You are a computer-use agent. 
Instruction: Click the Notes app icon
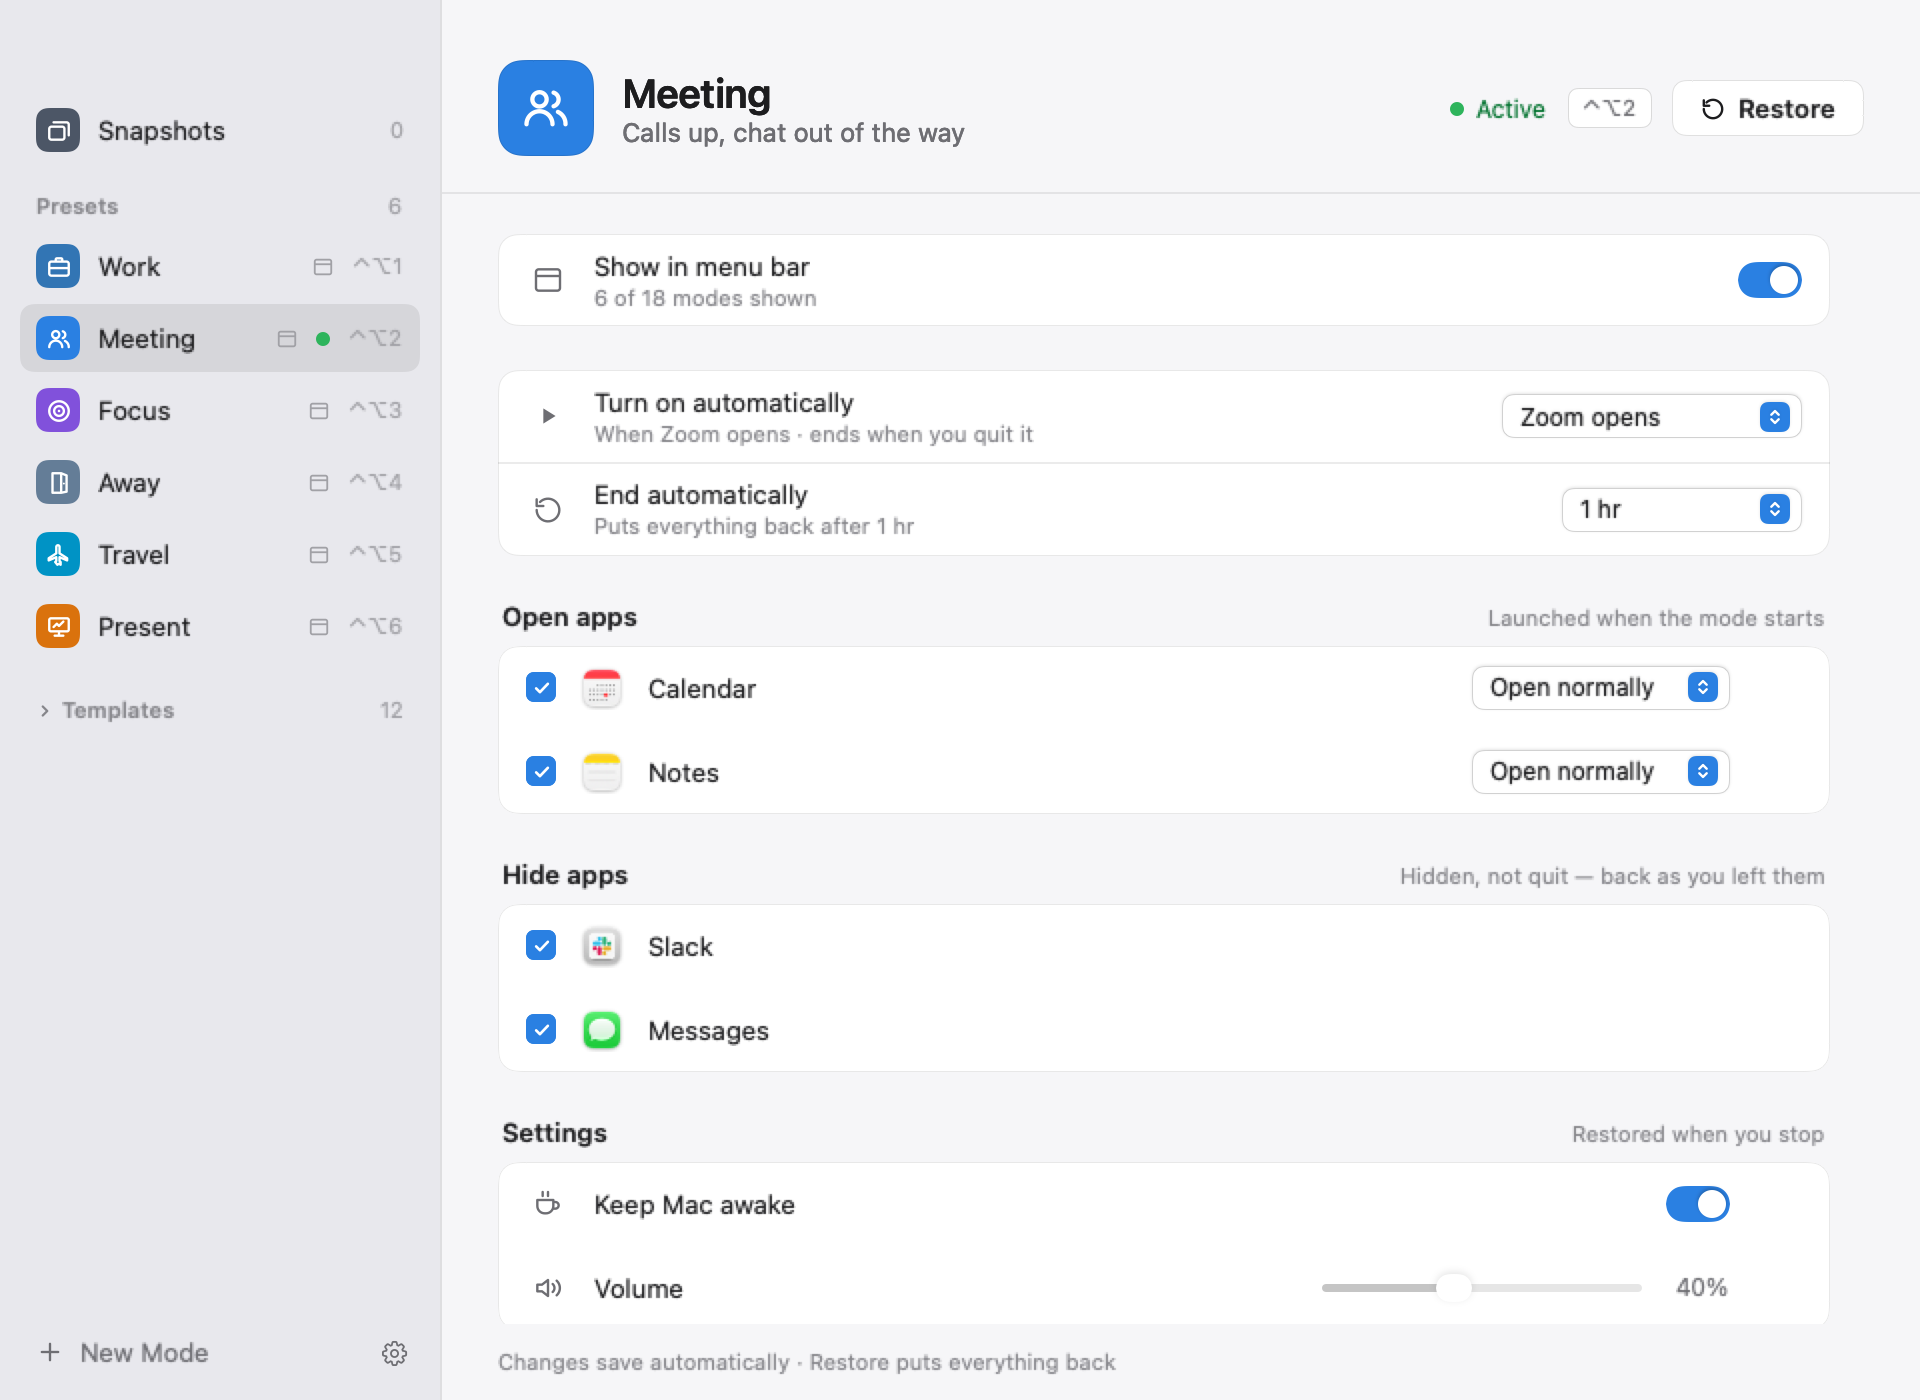pos(602,772)
